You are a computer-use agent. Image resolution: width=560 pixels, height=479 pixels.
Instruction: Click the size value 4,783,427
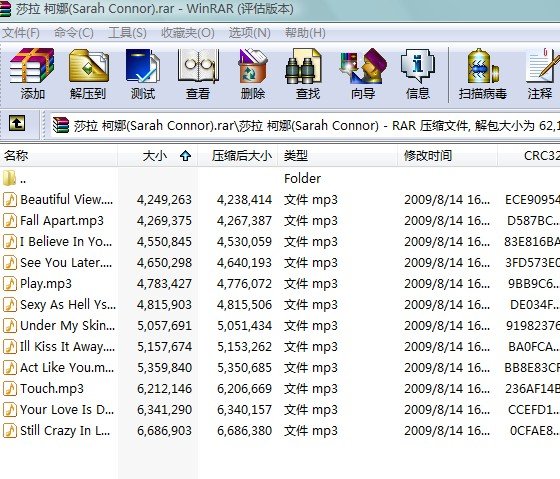(164, 284)
